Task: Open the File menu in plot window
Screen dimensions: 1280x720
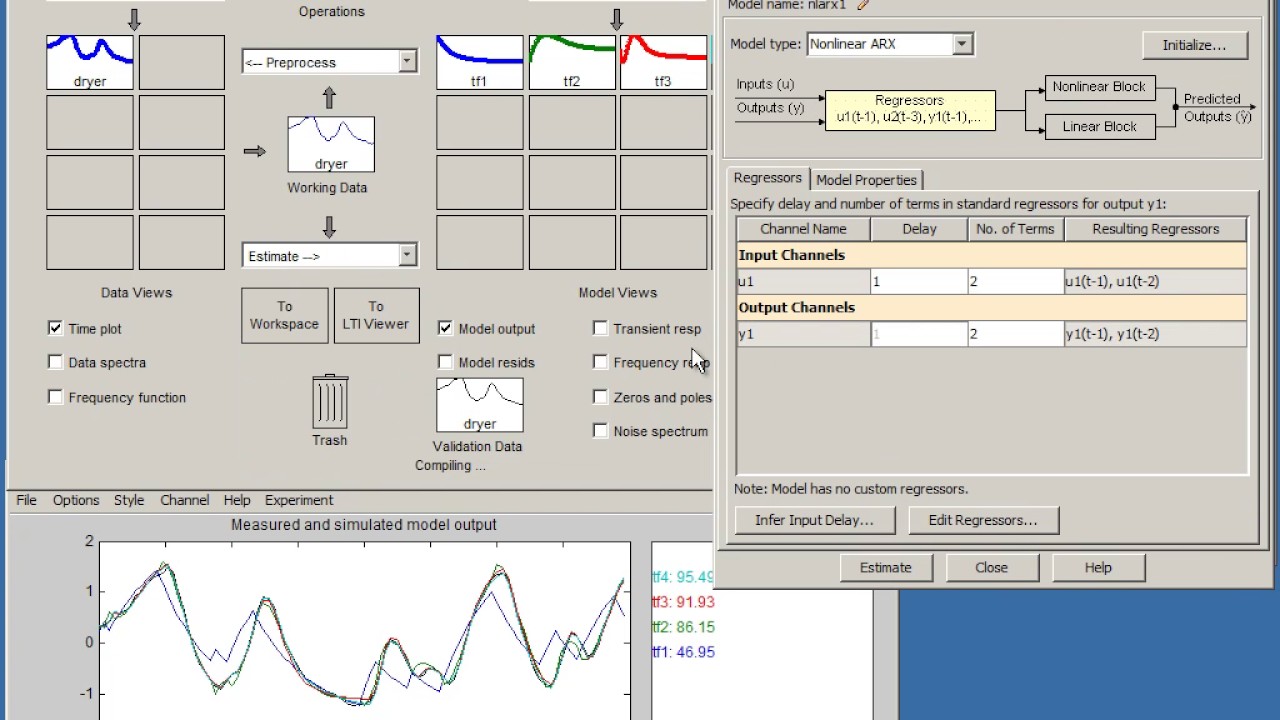Action: (26, 500)
